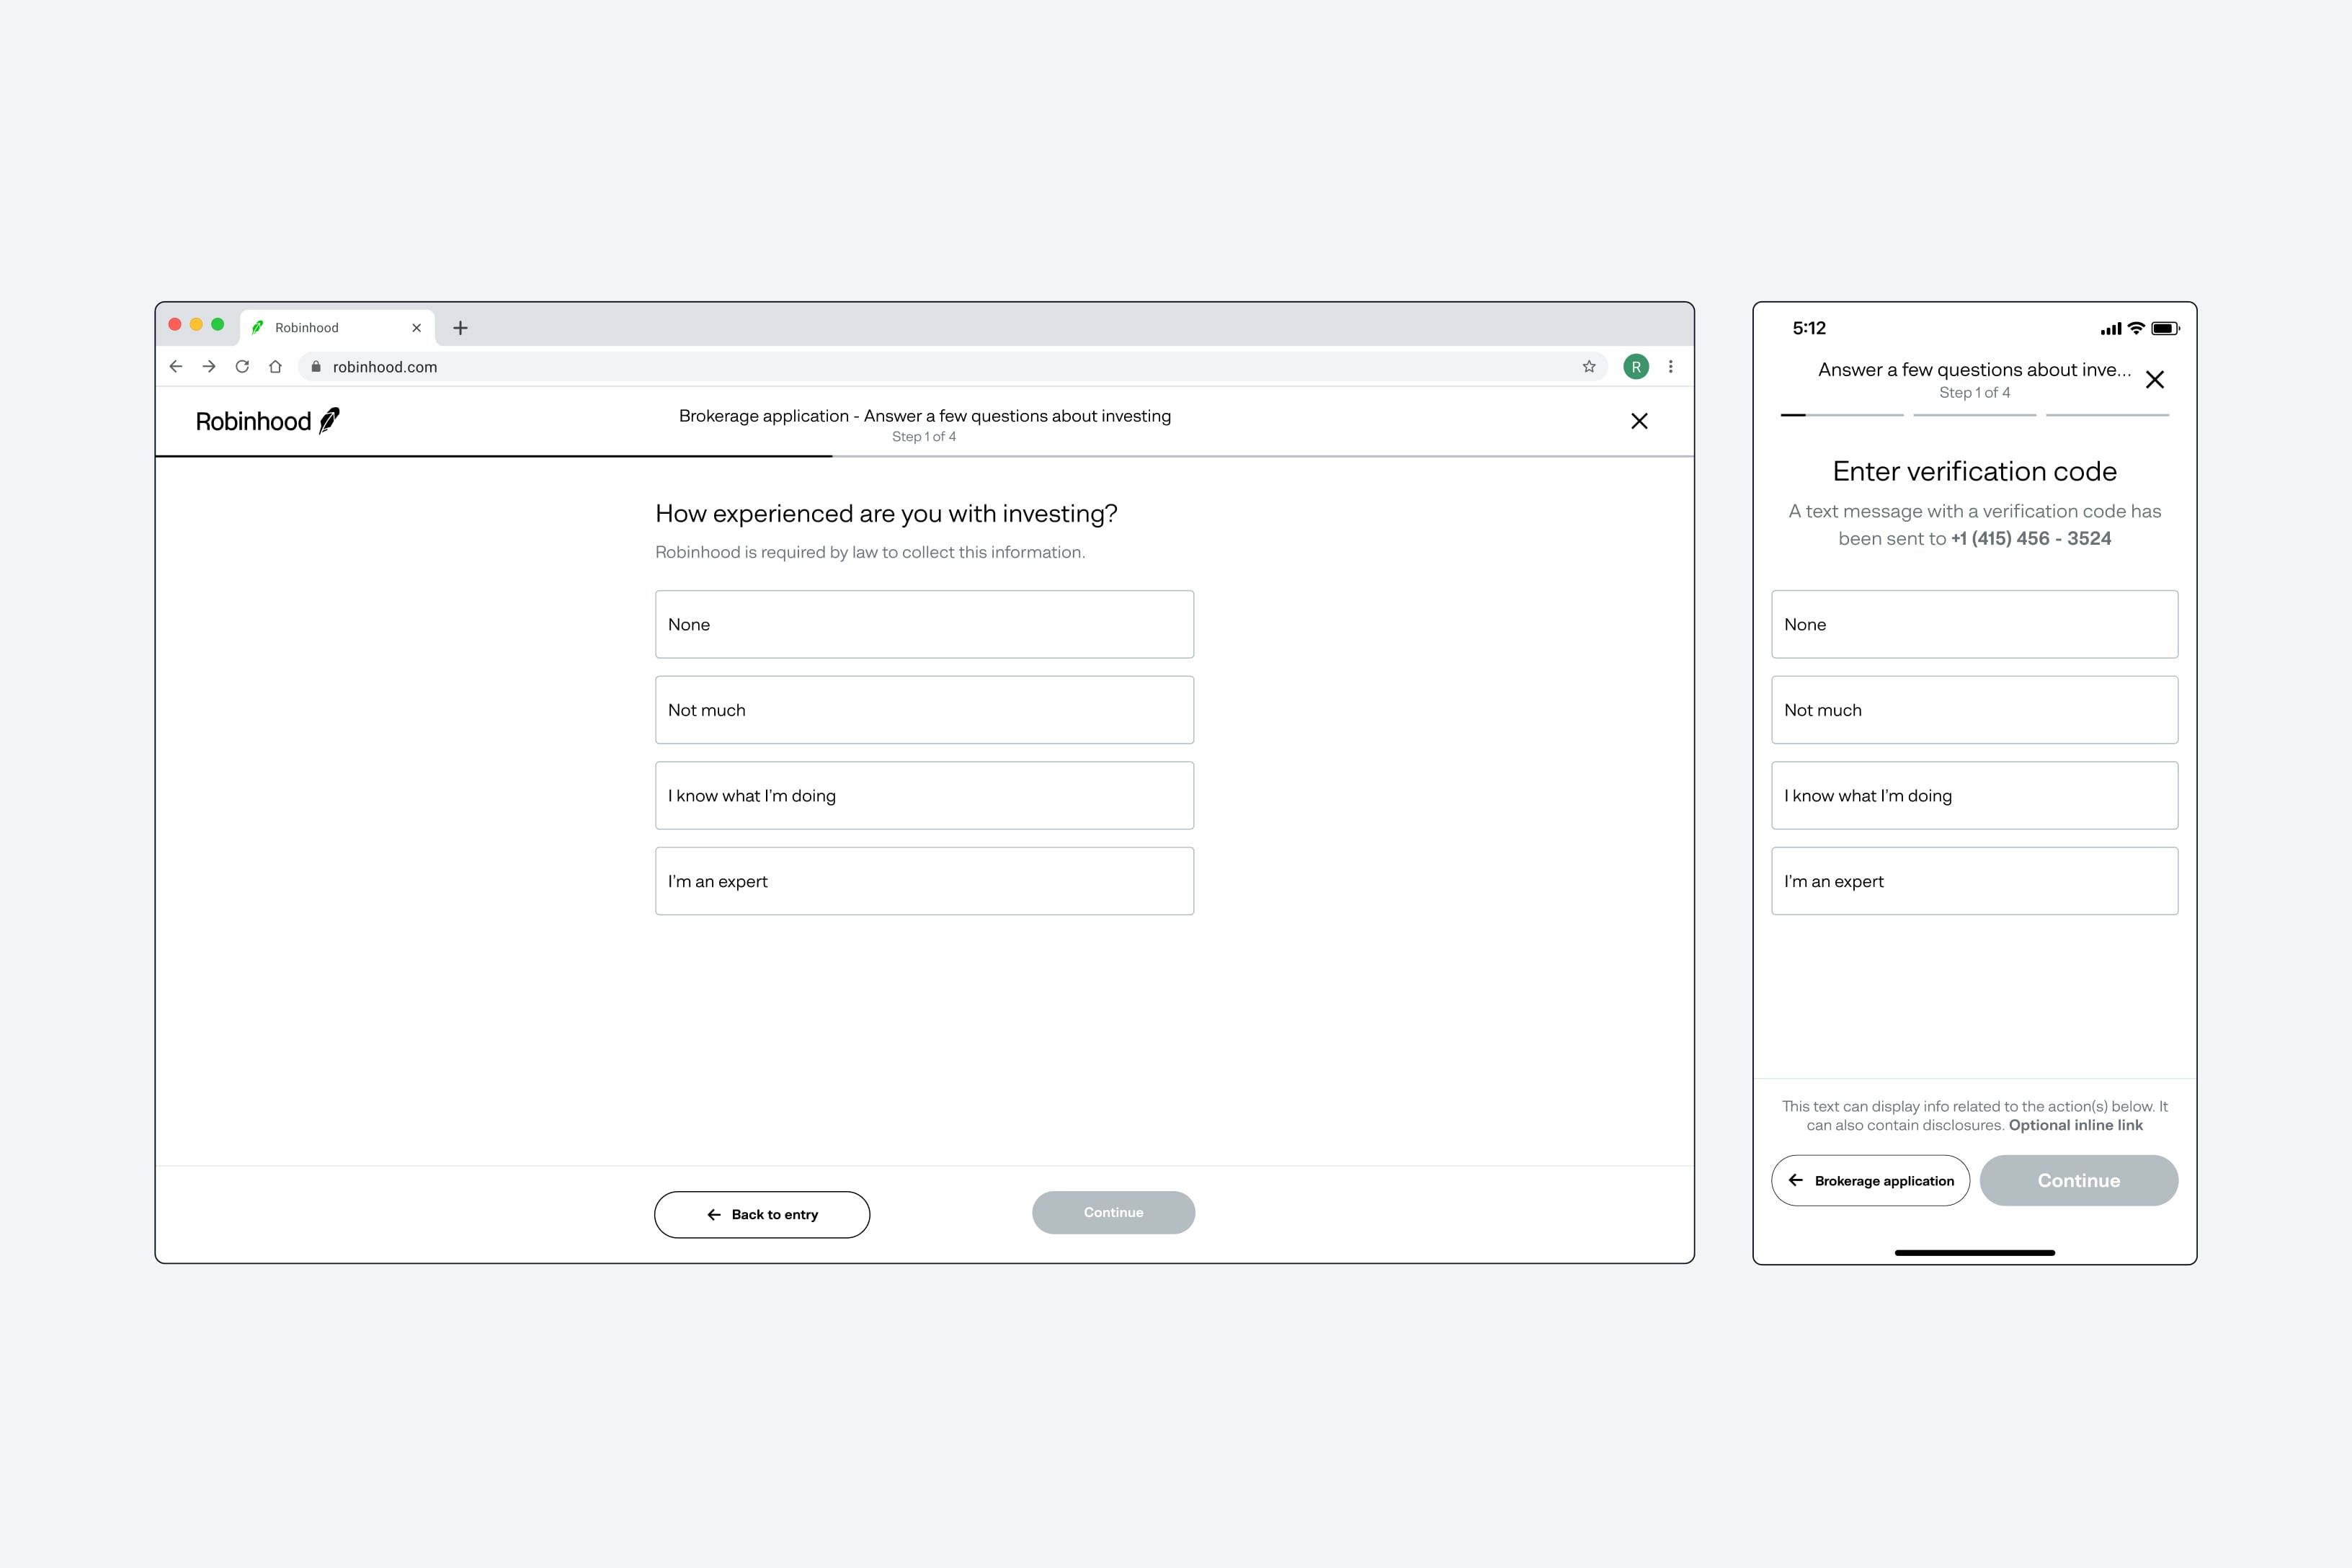Tap the mobile battery status icon
This screenshot has width=2352, height=1568.
(x=2165, y=328)
